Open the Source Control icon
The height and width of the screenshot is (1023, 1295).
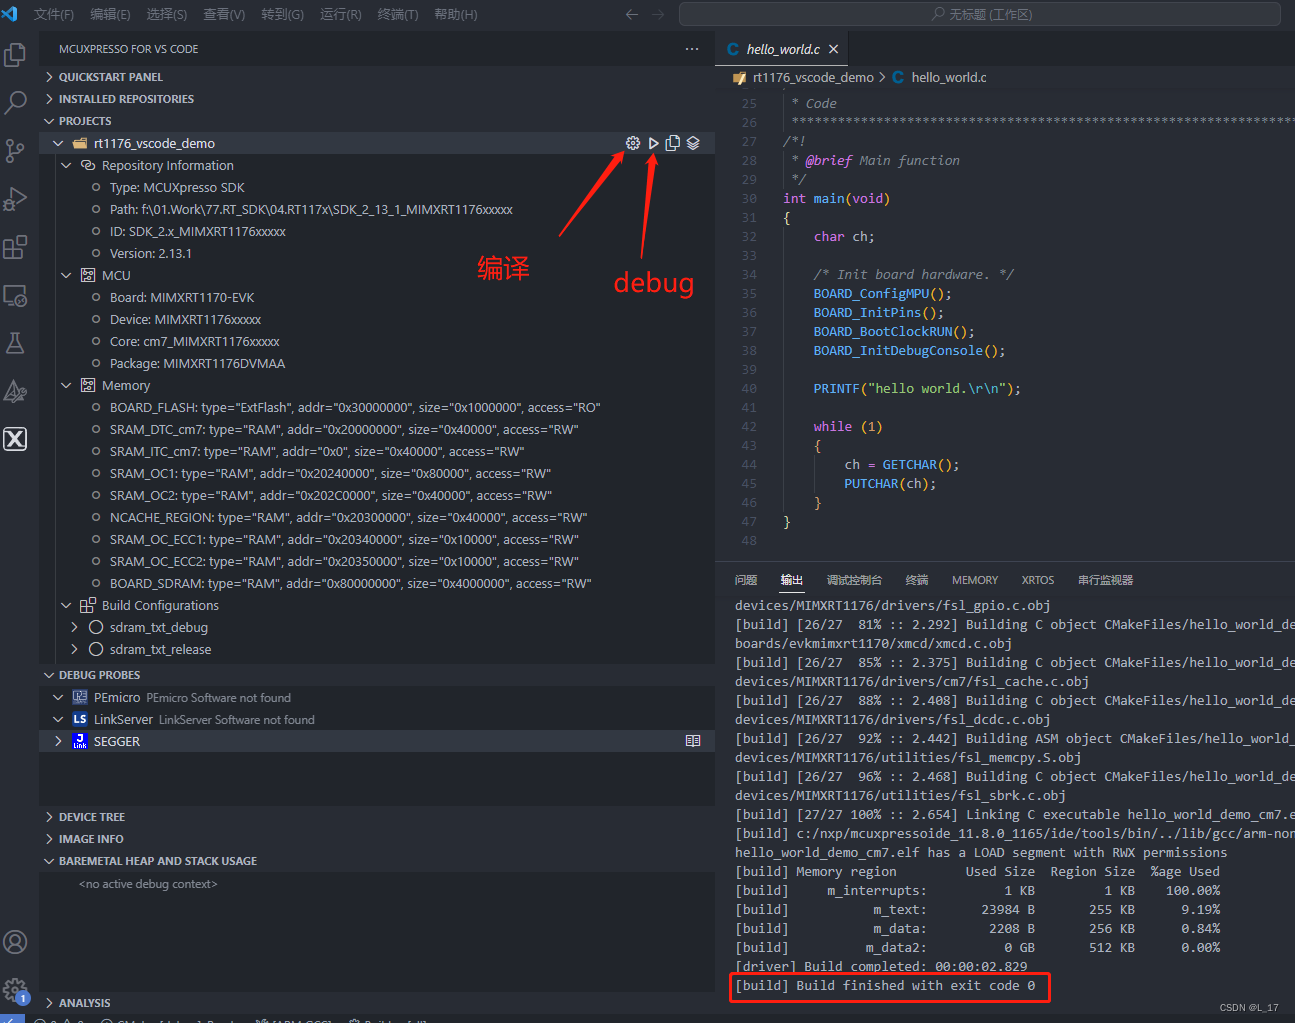[x=15, y=150]
